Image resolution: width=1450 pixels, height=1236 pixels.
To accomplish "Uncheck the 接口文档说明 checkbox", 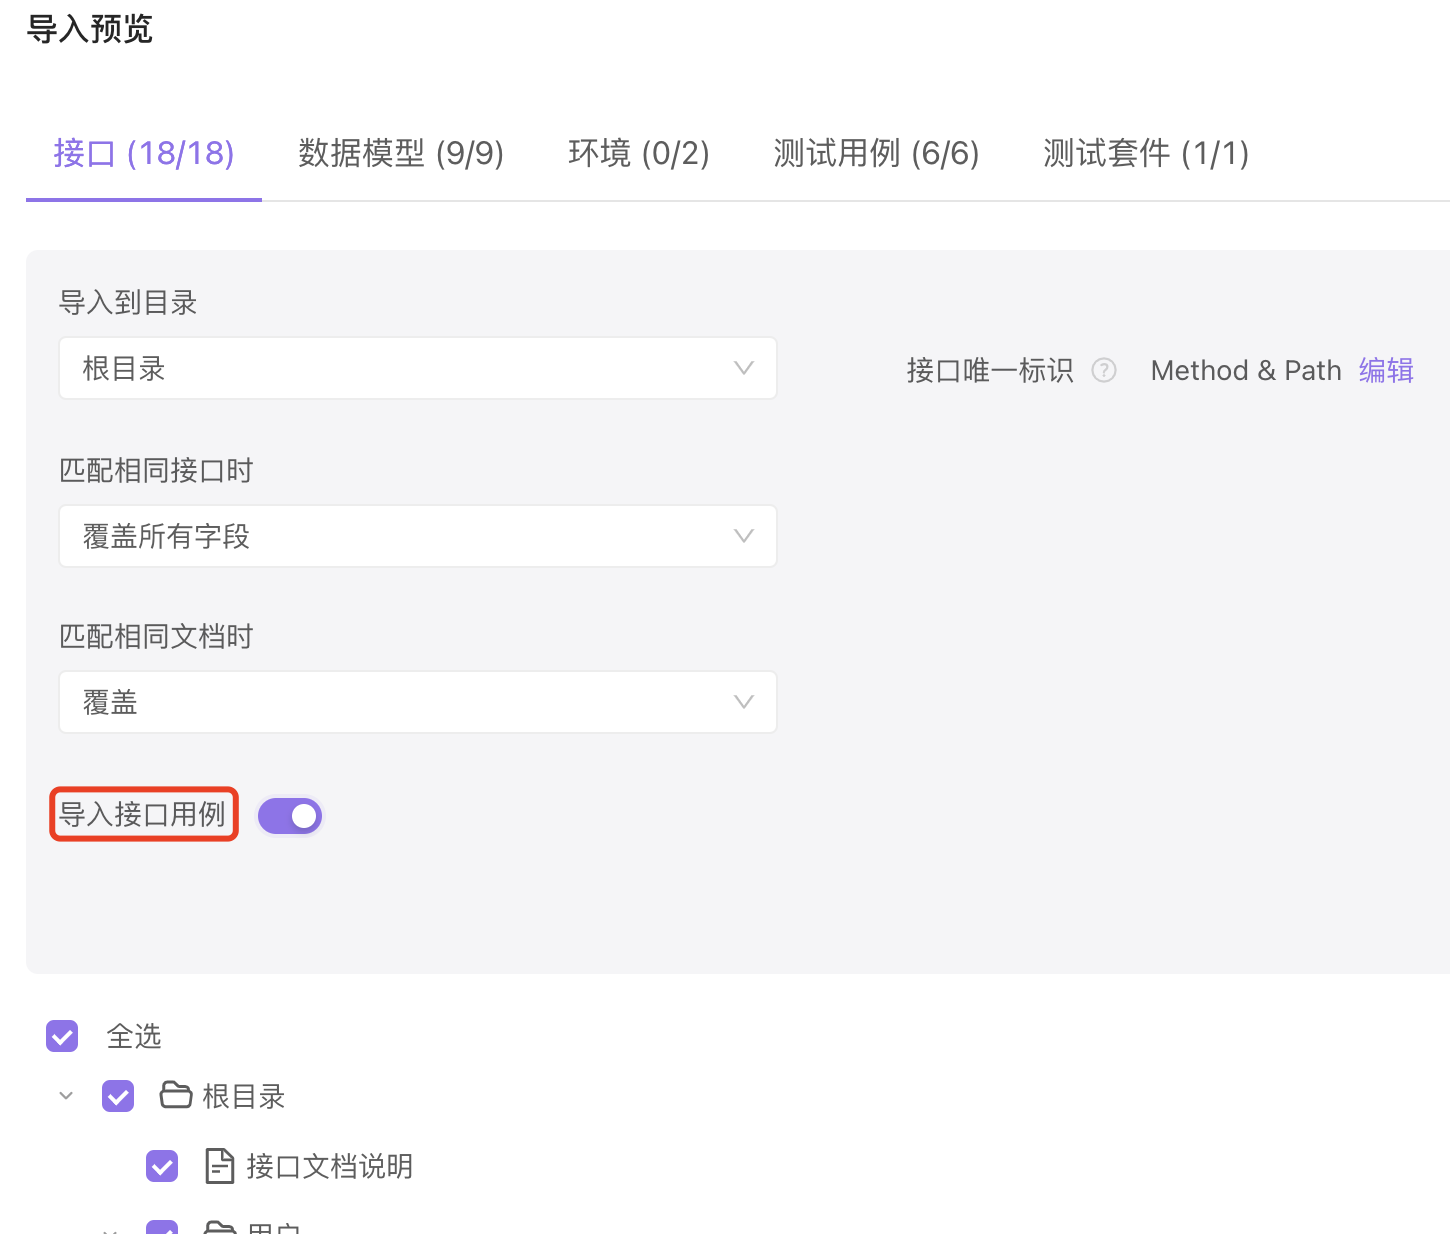I will click(x=162, y=1166).
